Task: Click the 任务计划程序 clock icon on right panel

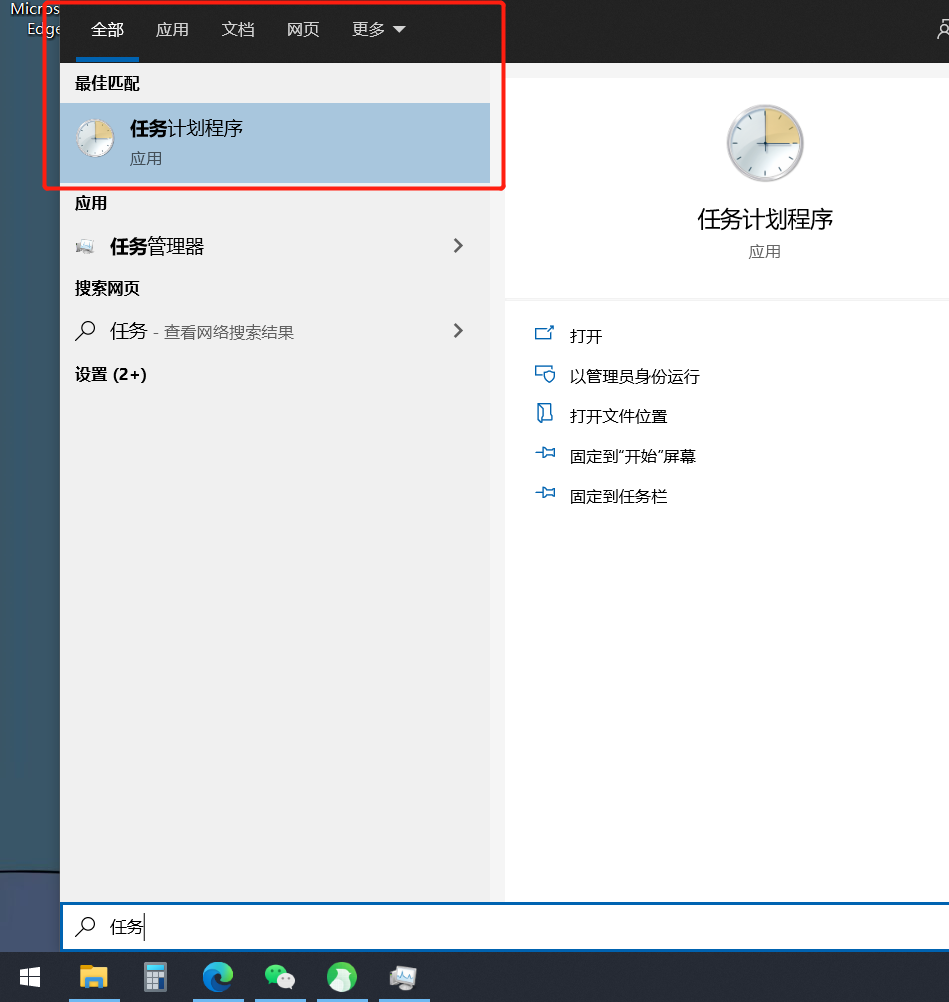Action: click(x=764, y=143)
